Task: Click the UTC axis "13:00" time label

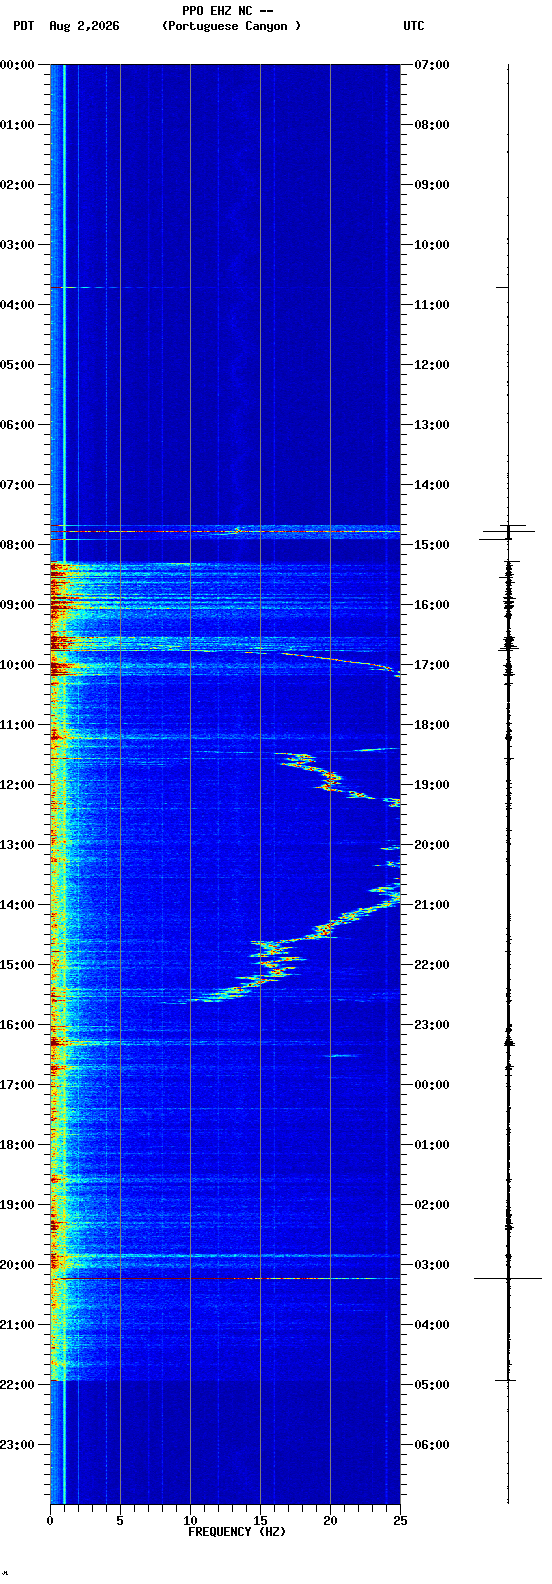Action: tap(431, 425)
